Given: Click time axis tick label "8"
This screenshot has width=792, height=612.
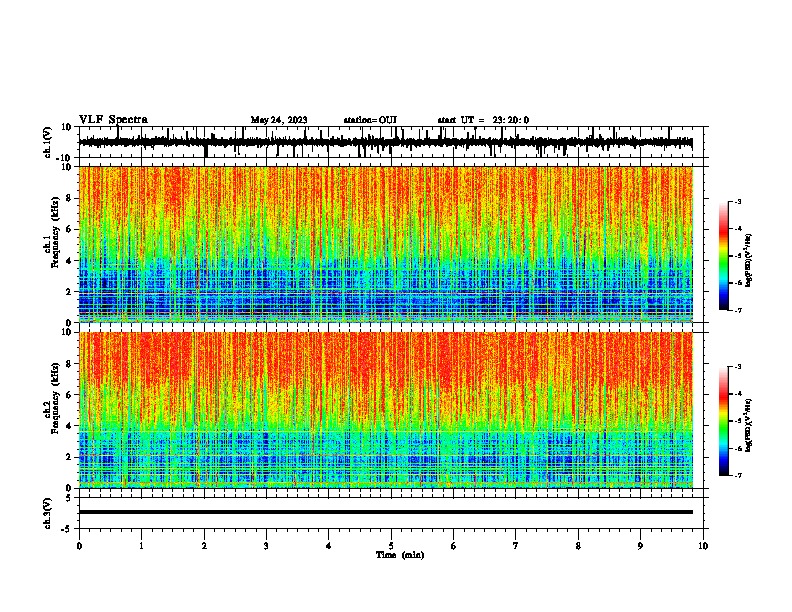Looking at the screenshot, I should pyautogui.click(x=578, y=546).
